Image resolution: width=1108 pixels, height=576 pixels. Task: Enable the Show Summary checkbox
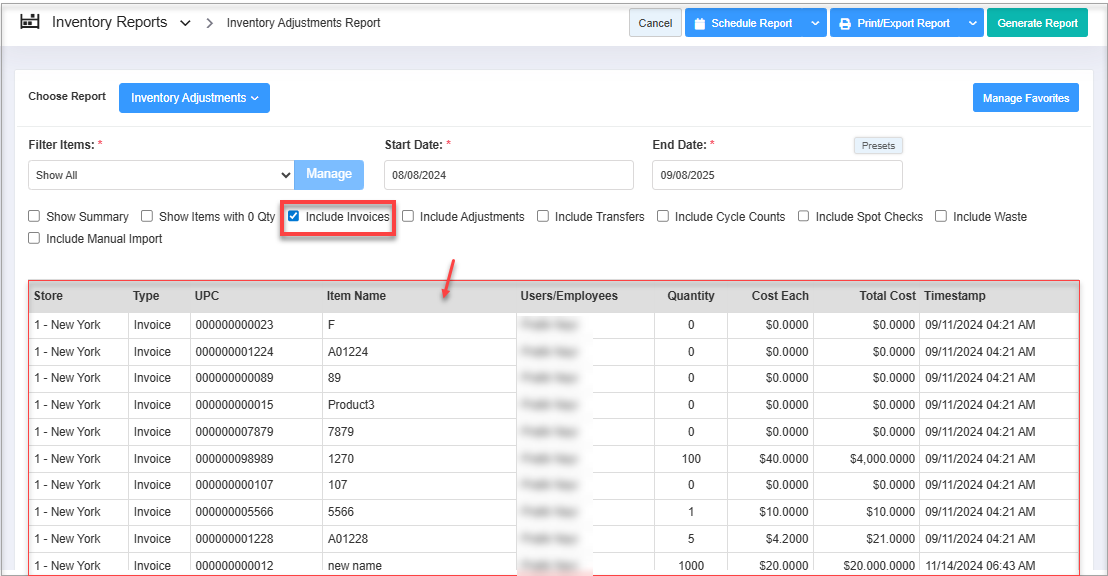34,216
